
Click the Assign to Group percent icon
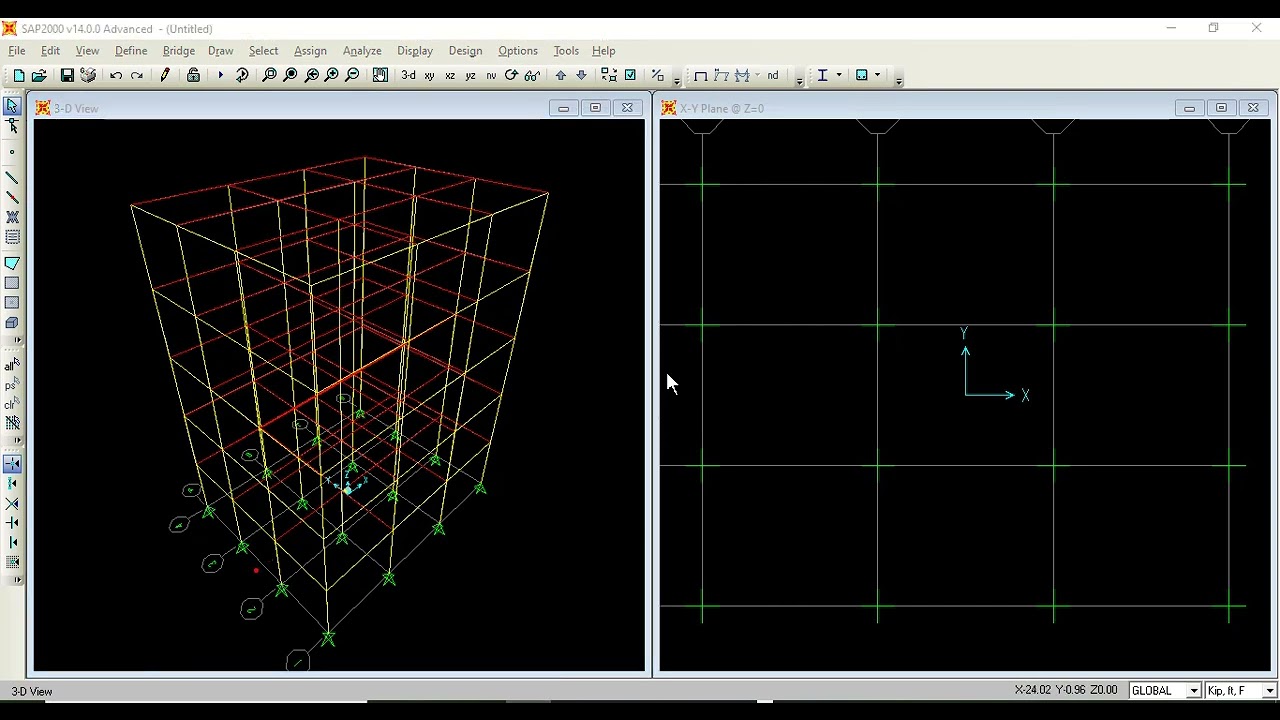657,75
